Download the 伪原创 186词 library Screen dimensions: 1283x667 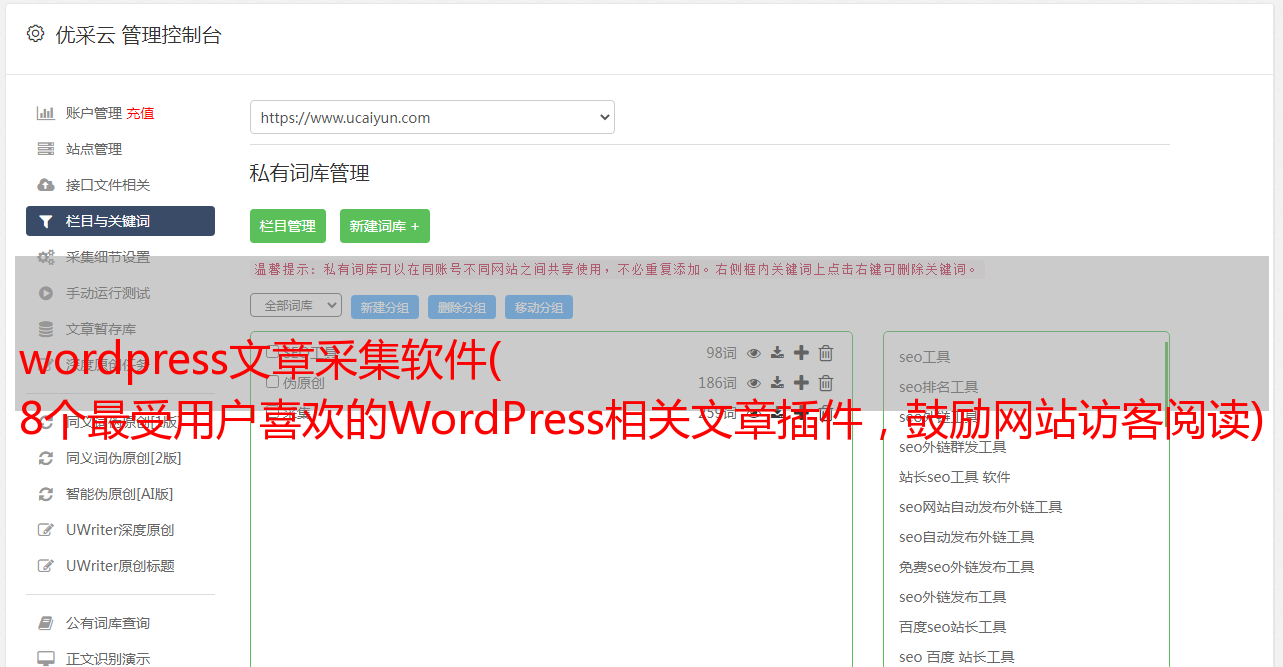click(777, 383)
